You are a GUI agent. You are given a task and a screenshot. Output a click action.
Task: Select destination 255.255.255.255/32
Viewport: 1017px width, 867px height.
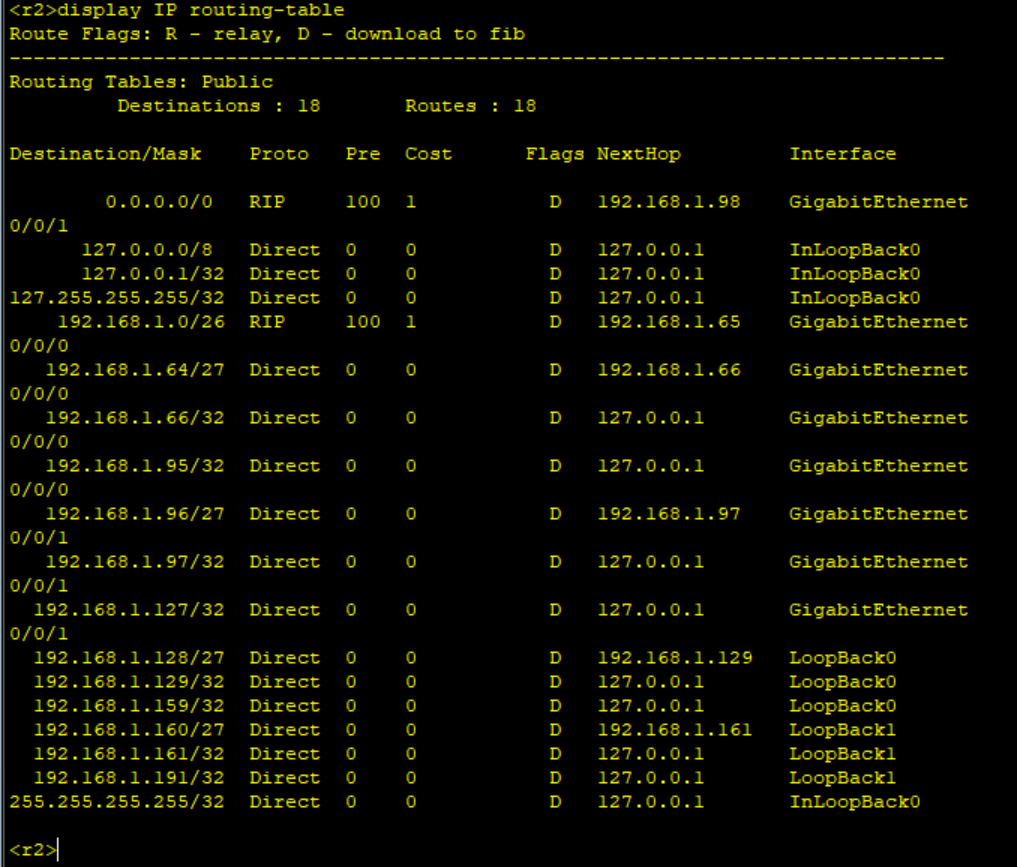click(x=117, y=802)
